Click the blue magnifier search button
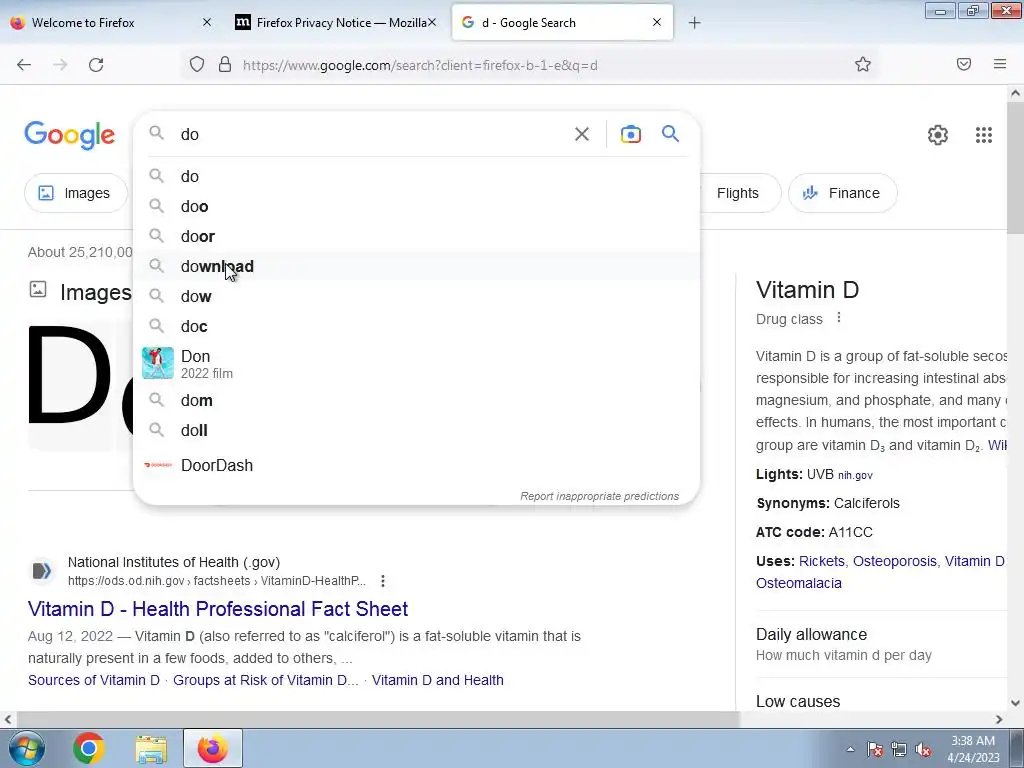Screen dimensions: 1024x768 point(670,134)
